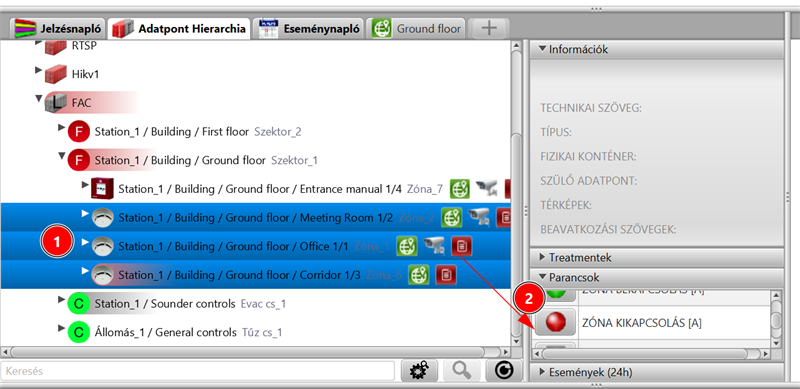Open document icon for Office 1/1
Screen dimensions: 800x389
[x=461, y=246]
